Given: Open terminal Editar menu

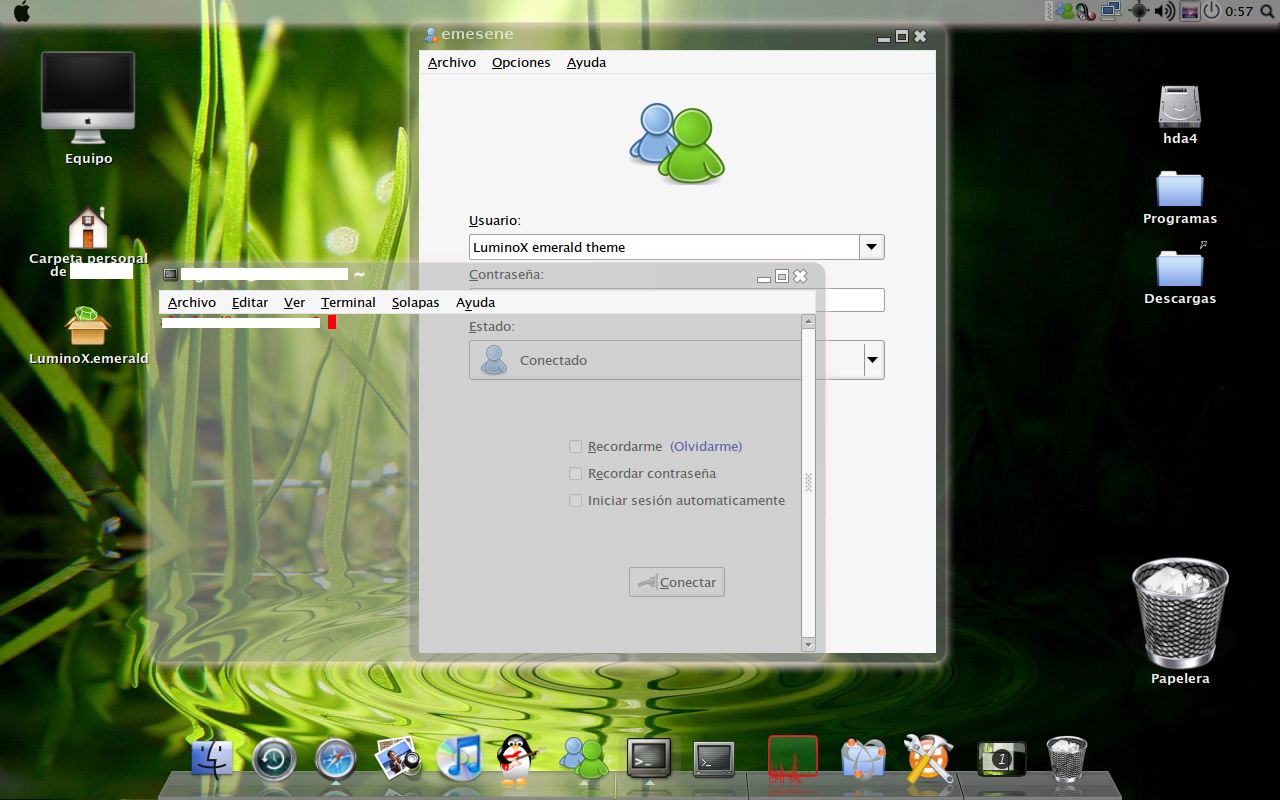Looking at the screenshot, I should [250, 302].
